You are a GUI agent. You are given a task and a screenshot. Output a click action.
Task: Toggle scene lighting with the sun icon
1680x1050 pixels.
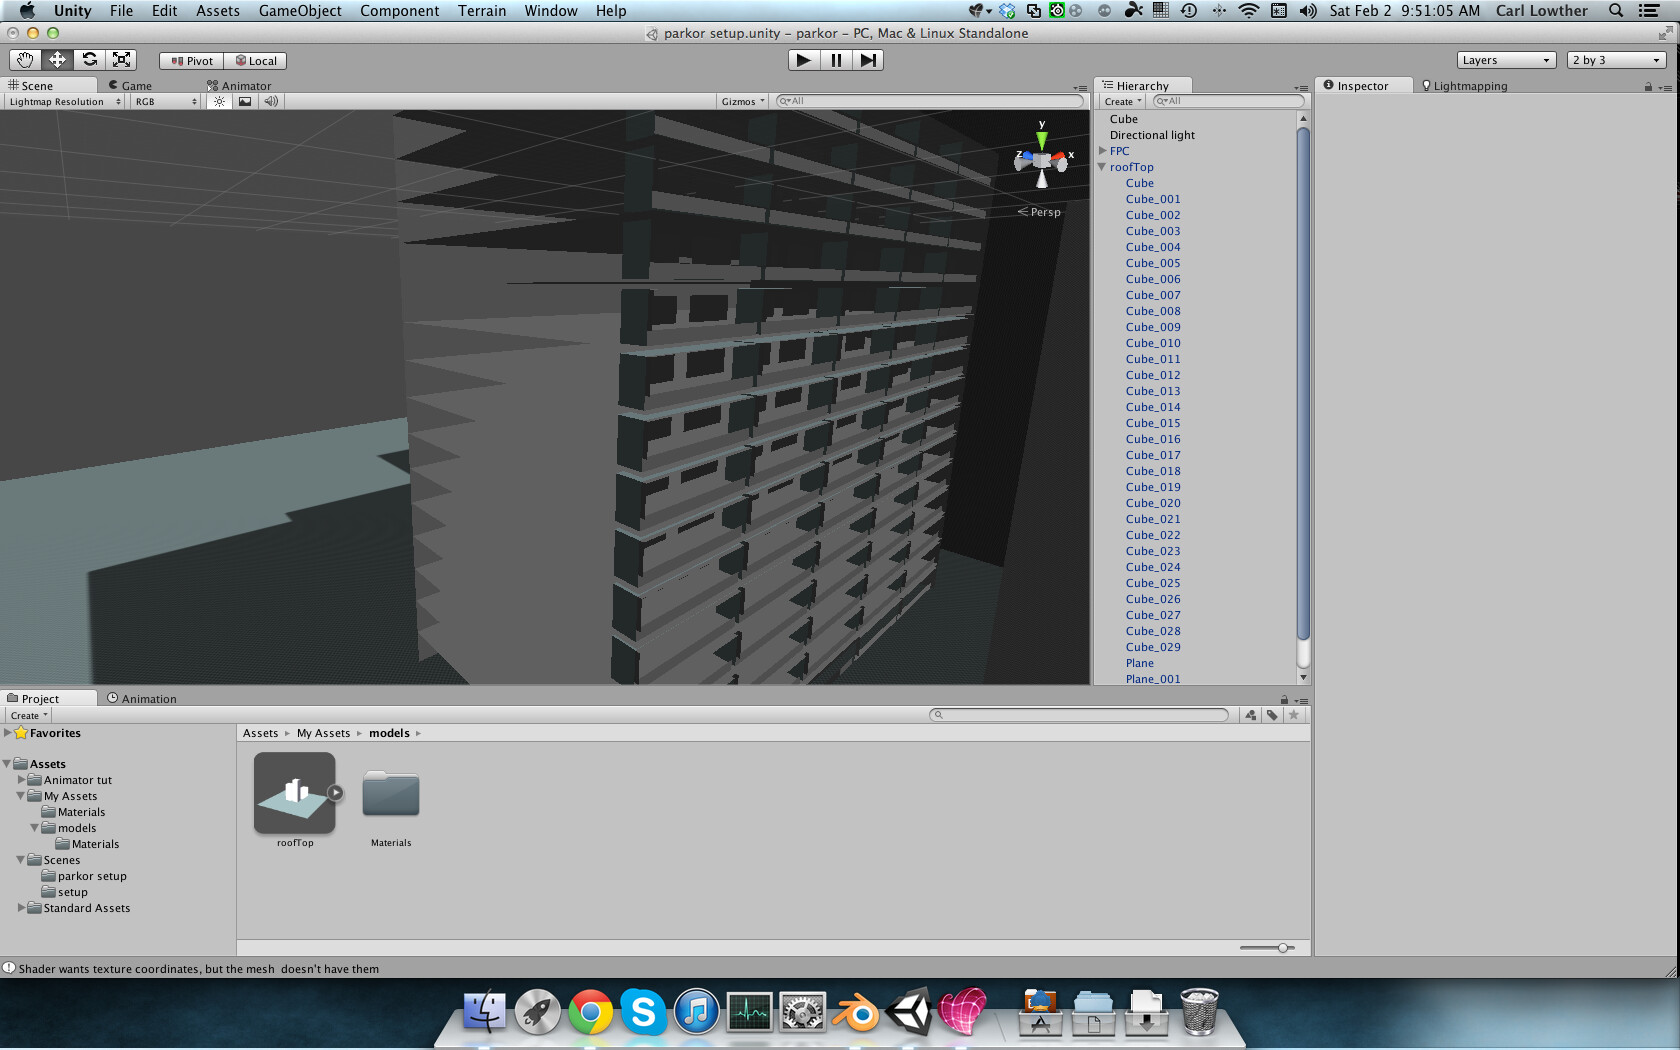point(219,101)
